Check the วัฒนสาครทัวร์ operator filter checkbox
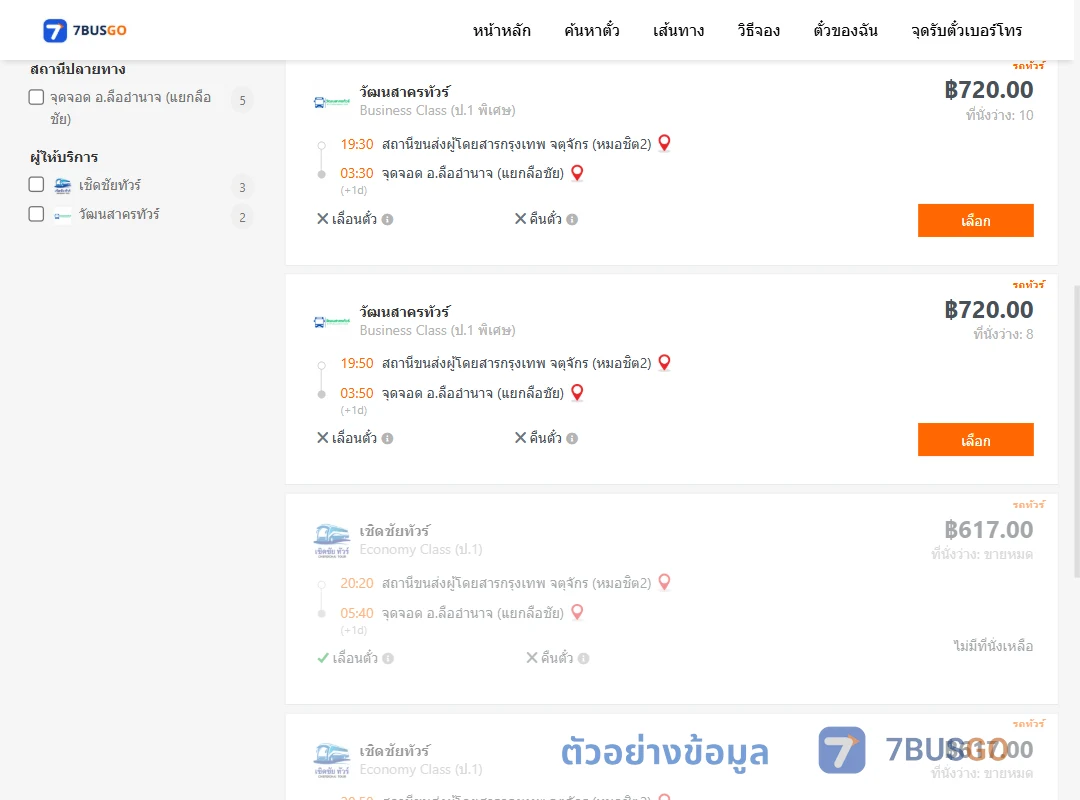This screenshot has width=1080, height=800. tap(37, 214)
